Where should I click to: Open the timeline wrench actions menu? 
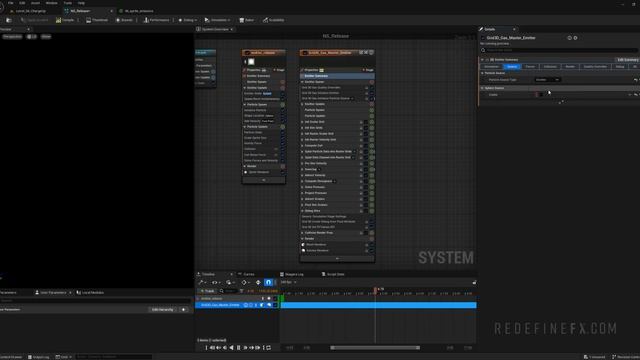point(202,282)
